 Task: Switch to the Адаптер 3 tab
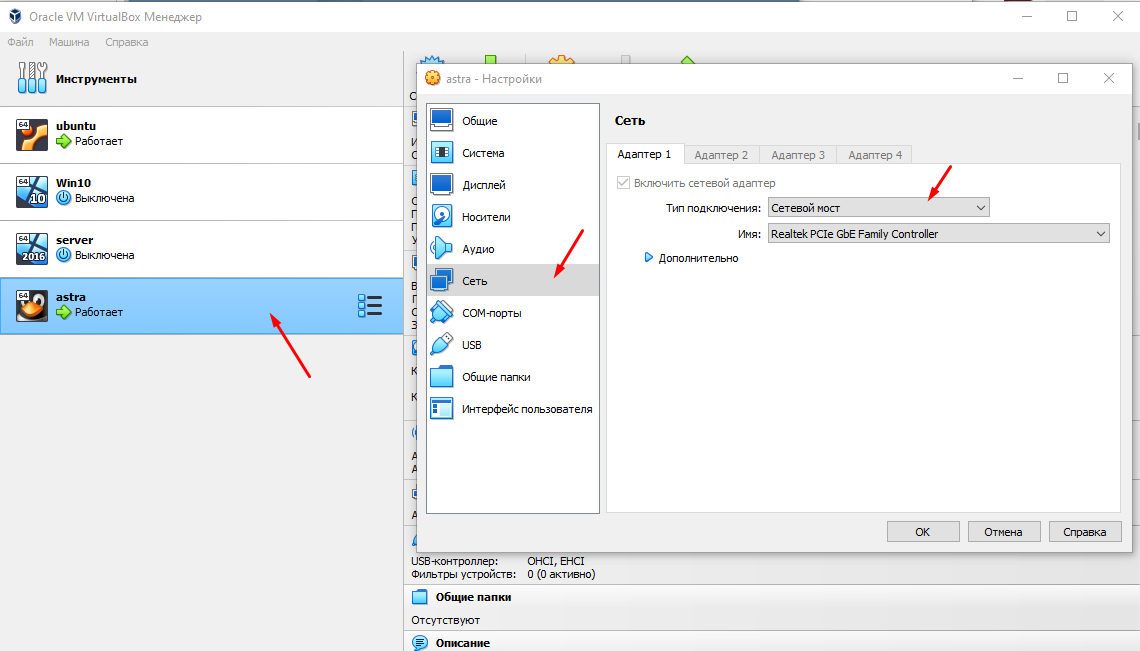pyautogui.click(x=798, y=155)
